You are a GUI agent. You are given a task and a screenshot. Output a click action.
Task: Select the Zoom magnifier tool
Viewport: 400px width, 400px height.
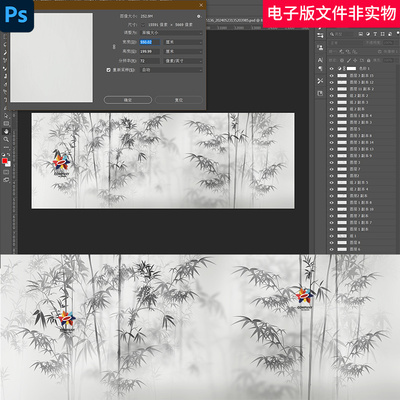[6, 139]
